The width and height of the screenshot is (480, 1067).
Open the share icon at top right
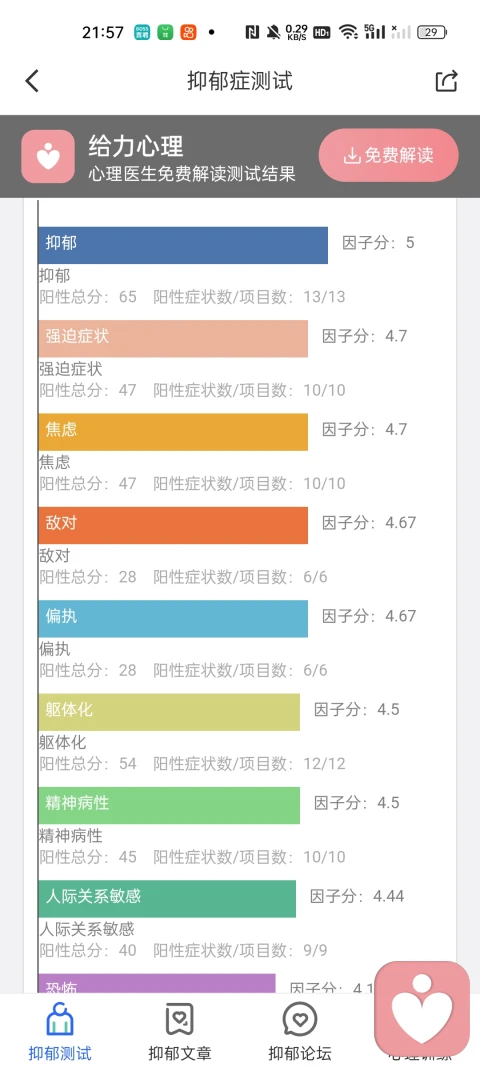click(x=447, y=81)
